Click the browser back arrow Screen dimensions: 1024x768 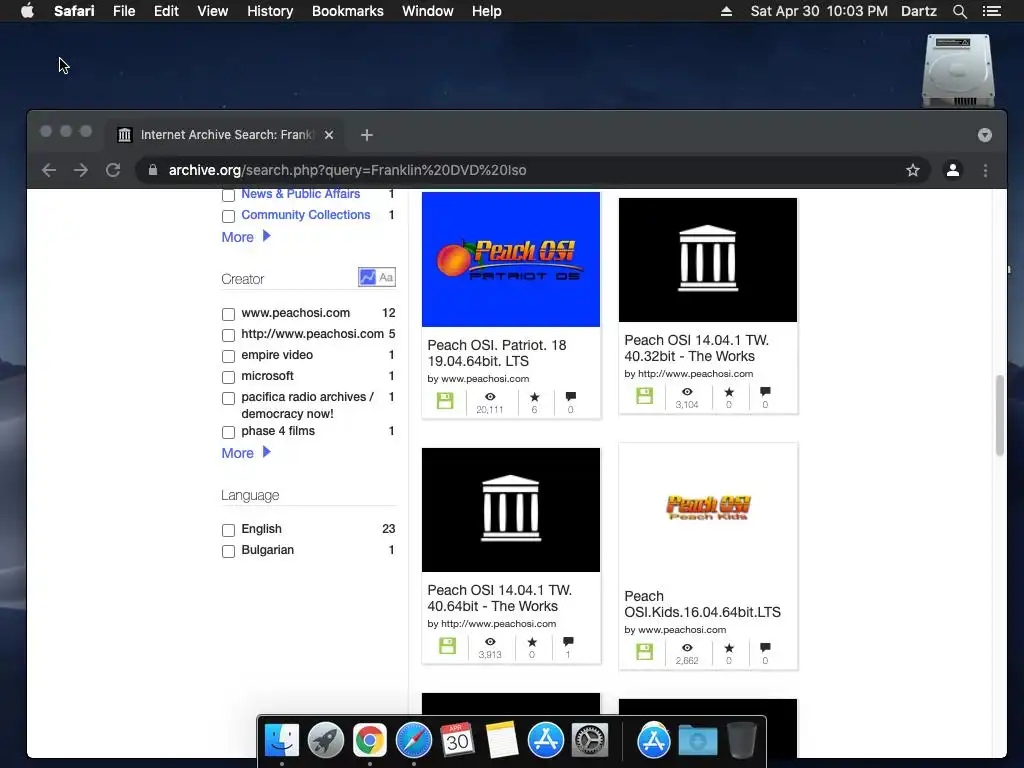pyautogui.click(x=49, y=170)
